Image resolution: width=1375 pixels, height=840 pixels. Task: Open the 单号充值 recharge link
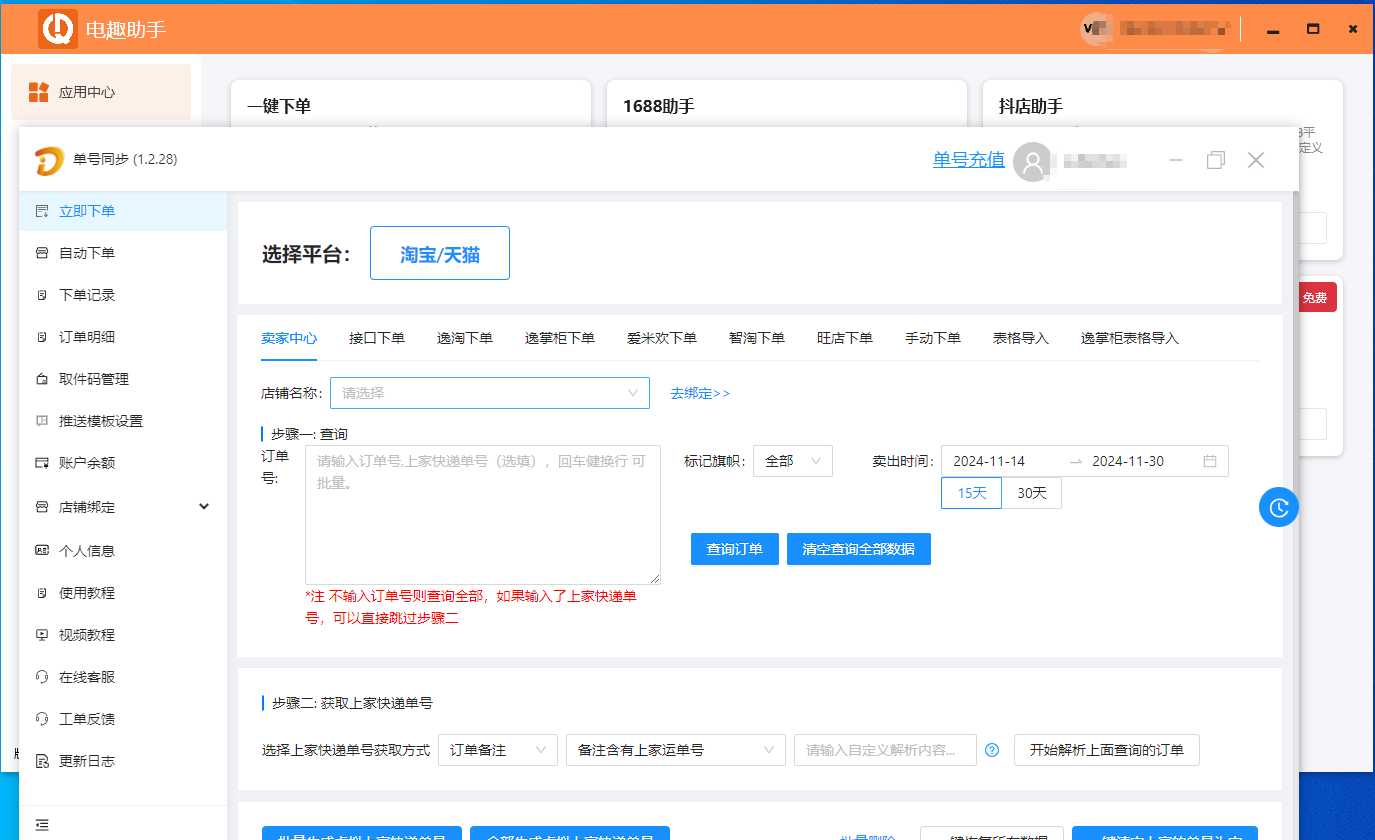(x=969, y=159)
